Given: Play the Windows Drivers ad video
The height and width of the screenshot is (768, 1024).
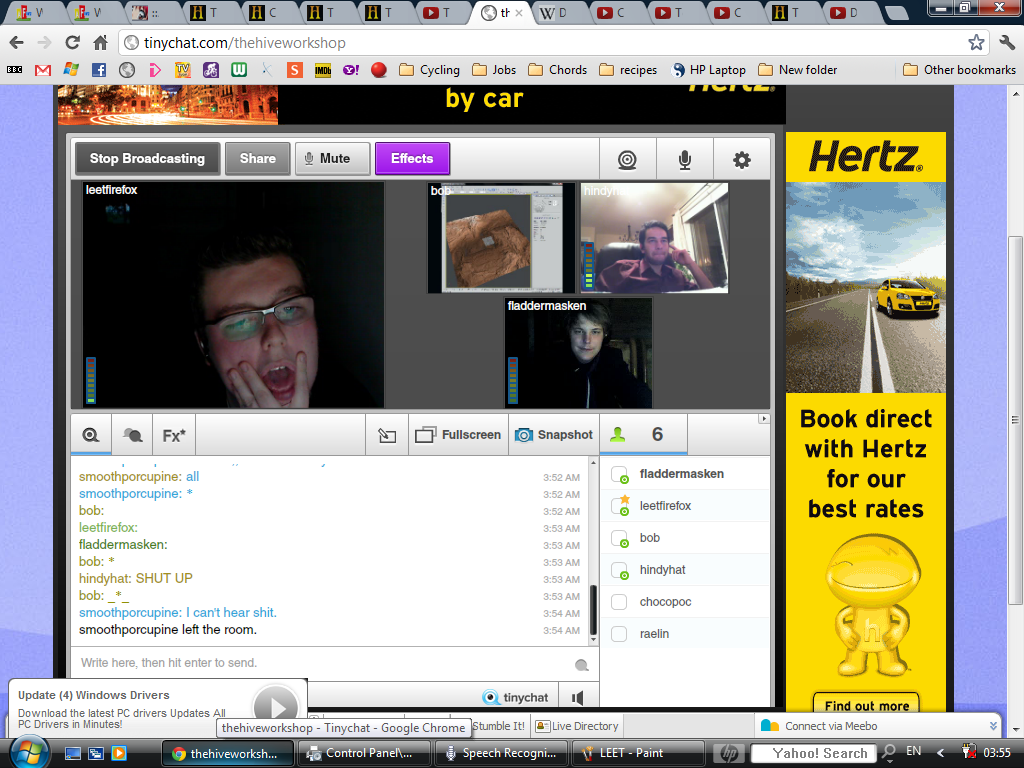Looking at the screenshot, I should [276, 706].
